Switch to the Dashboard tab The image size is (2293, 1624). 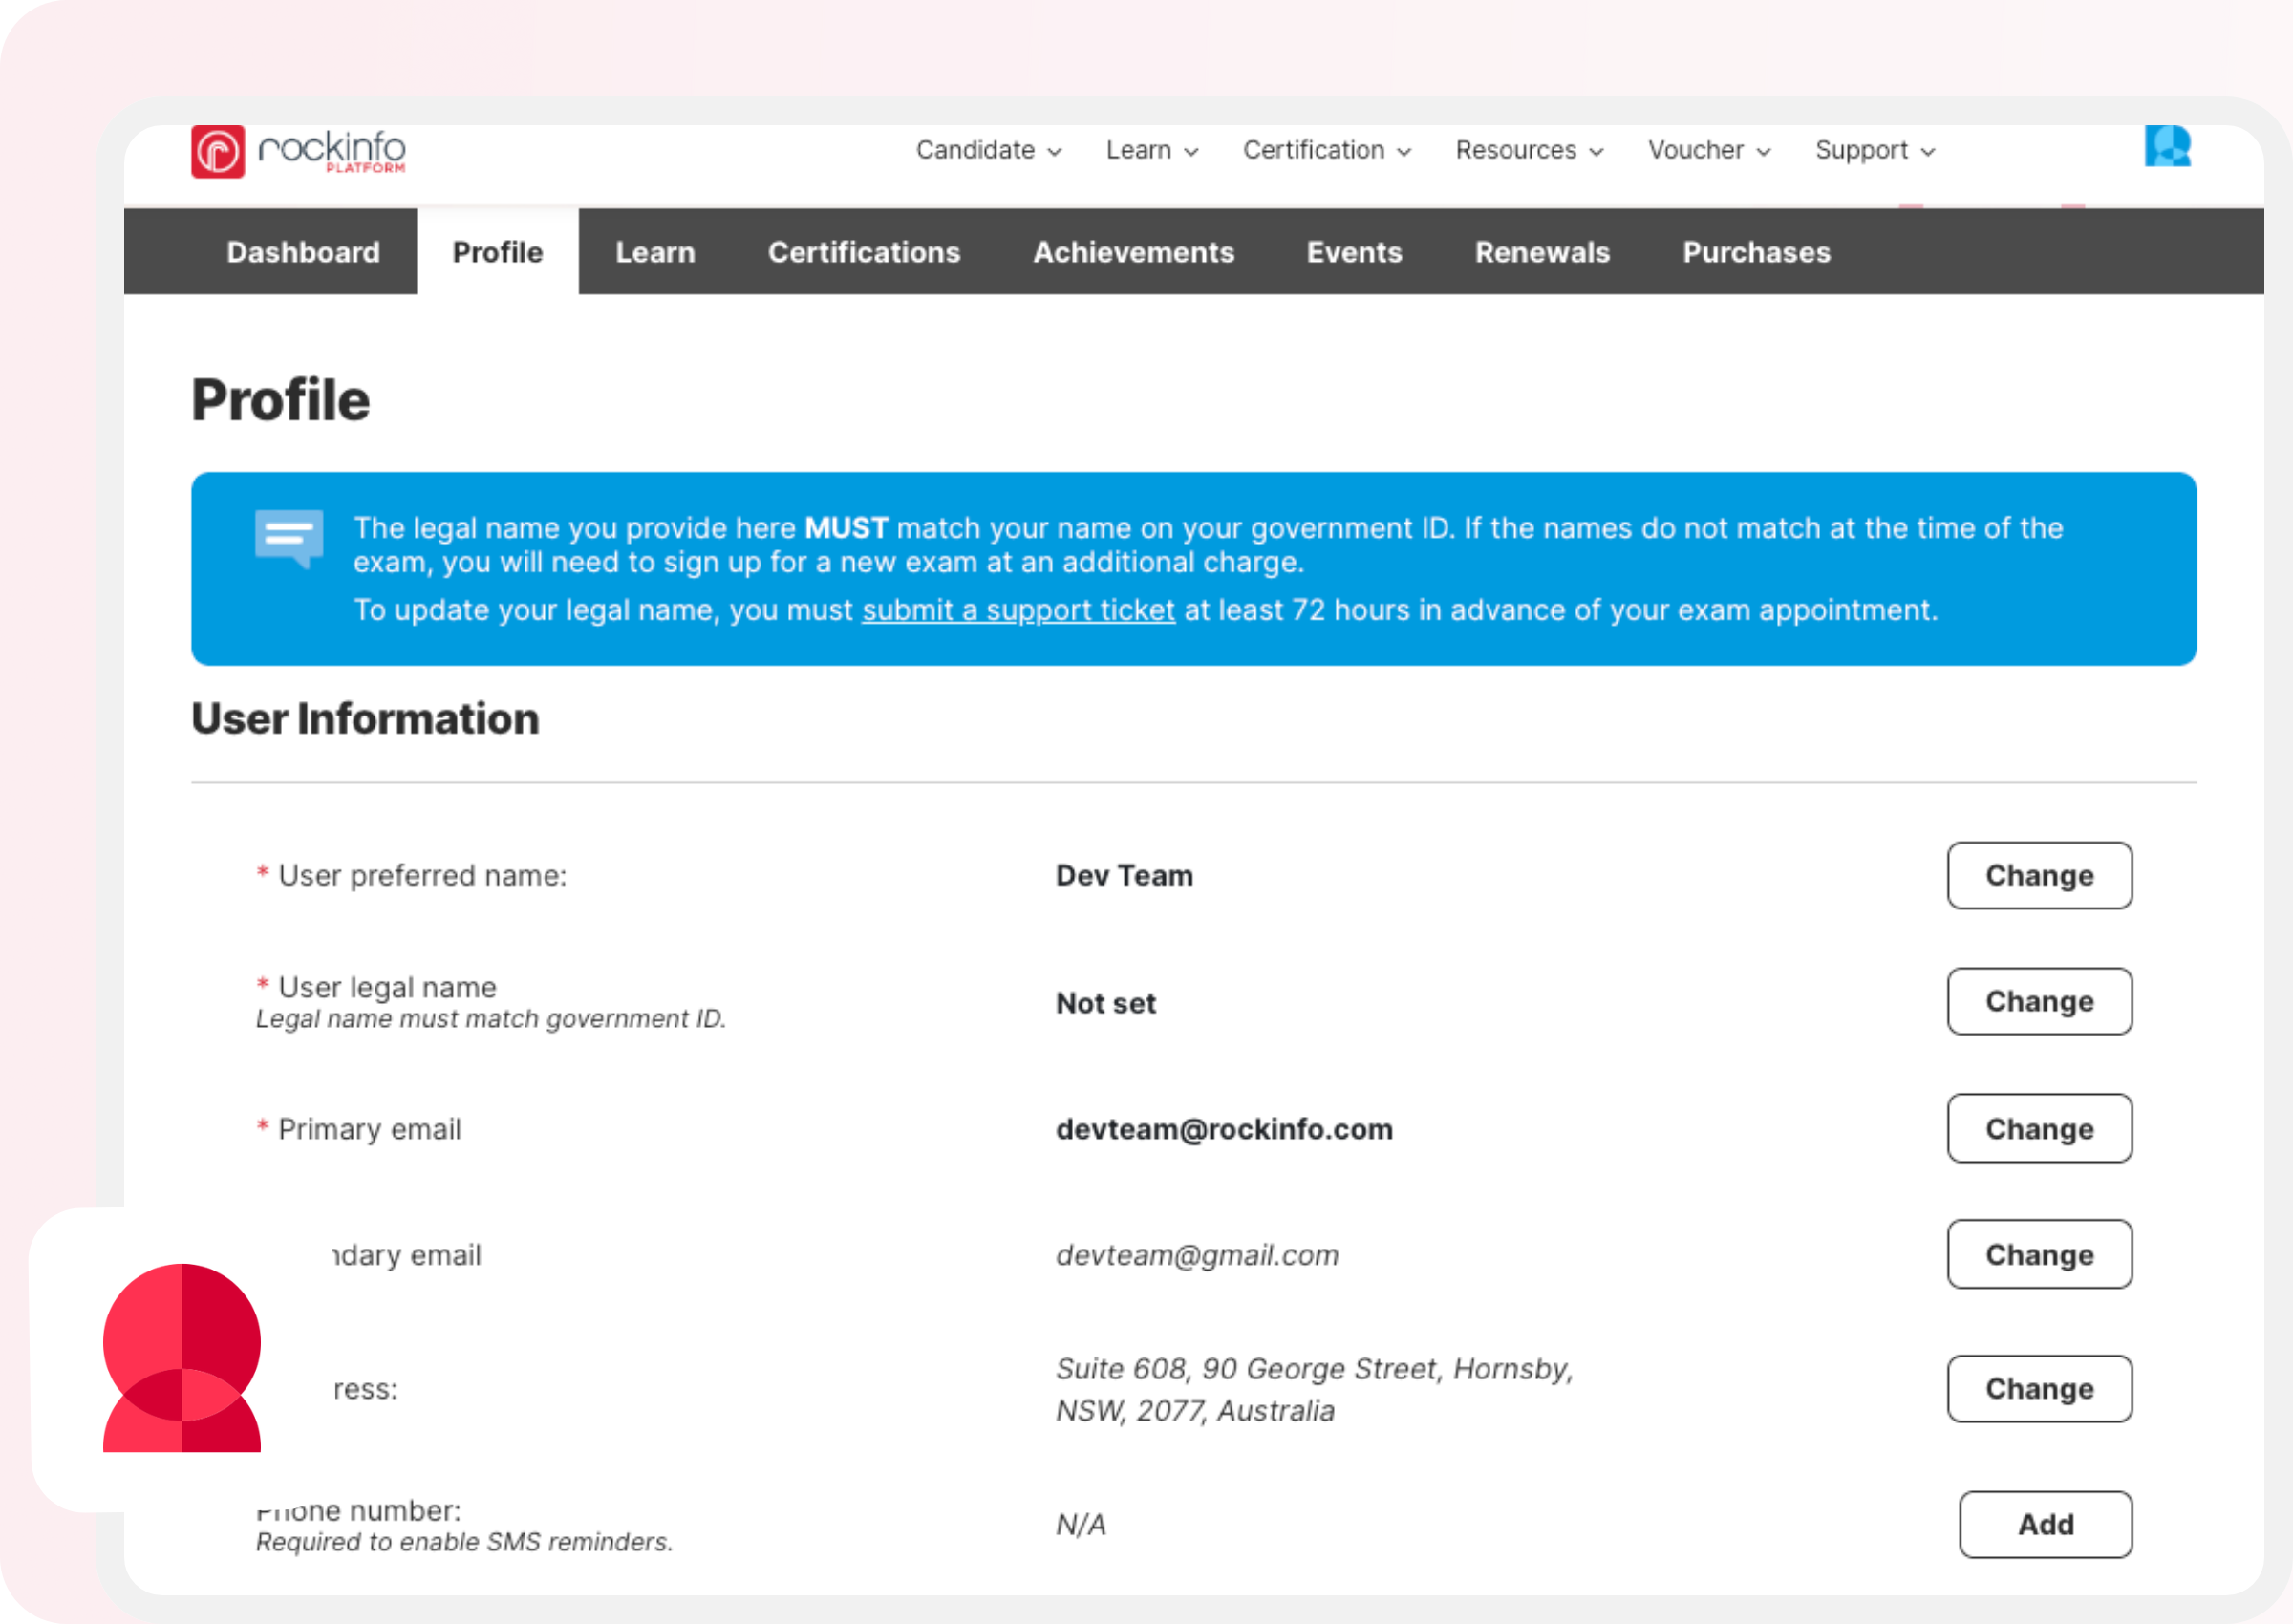coord(303,252)
